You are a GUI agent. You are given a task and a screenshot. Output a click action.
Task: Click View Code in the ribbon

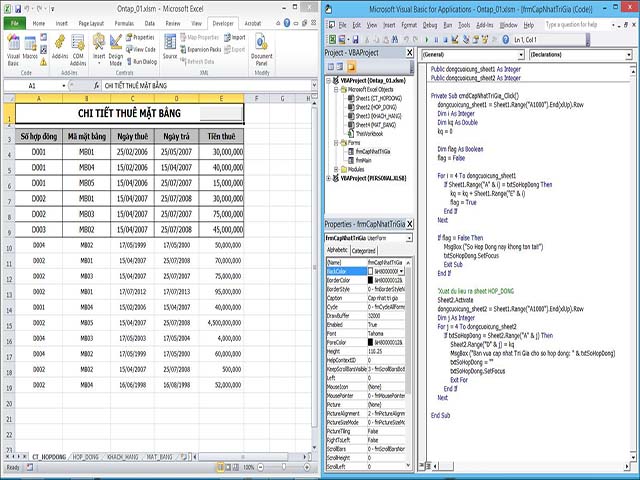[140, 49]
